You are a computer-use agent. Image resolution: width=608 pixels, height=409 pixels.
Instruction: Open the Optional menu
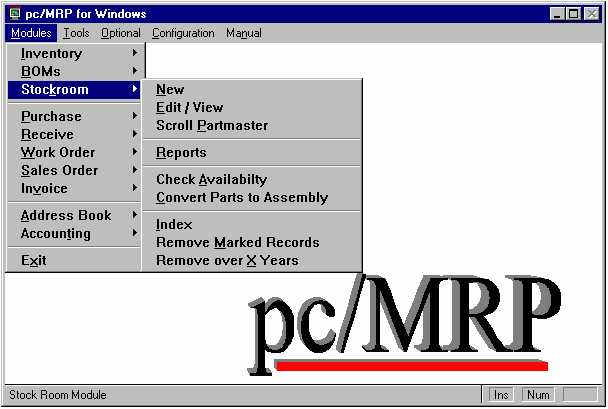point(121,33)
